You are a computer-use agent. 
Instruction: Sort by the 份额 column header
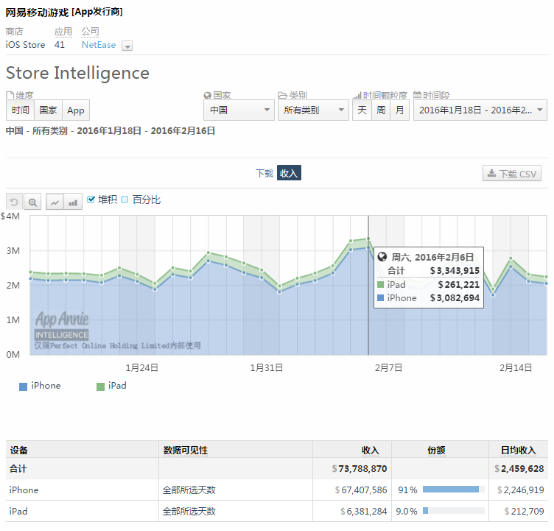(436, 450)
